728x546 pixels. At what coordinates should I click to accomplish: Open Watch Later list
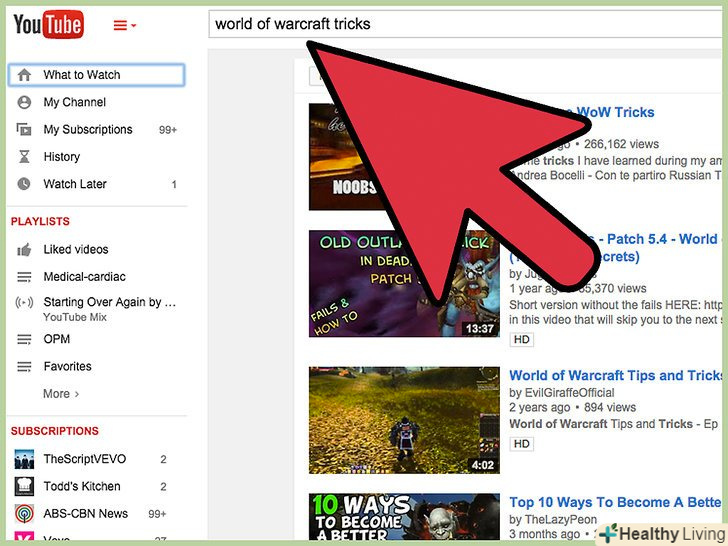pos(75,184)
